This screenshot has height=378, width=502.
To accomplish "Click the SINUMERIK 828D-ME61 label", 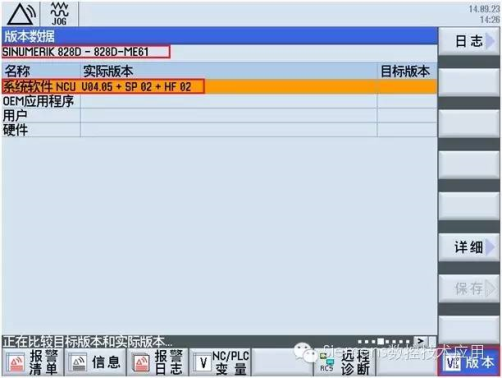I will (76, 52).
